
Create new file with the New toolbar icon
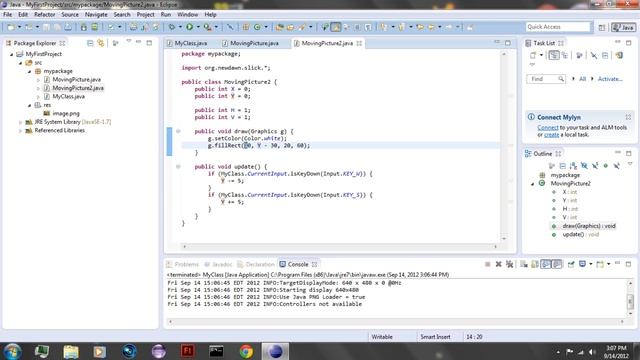(x=11, y=27)
